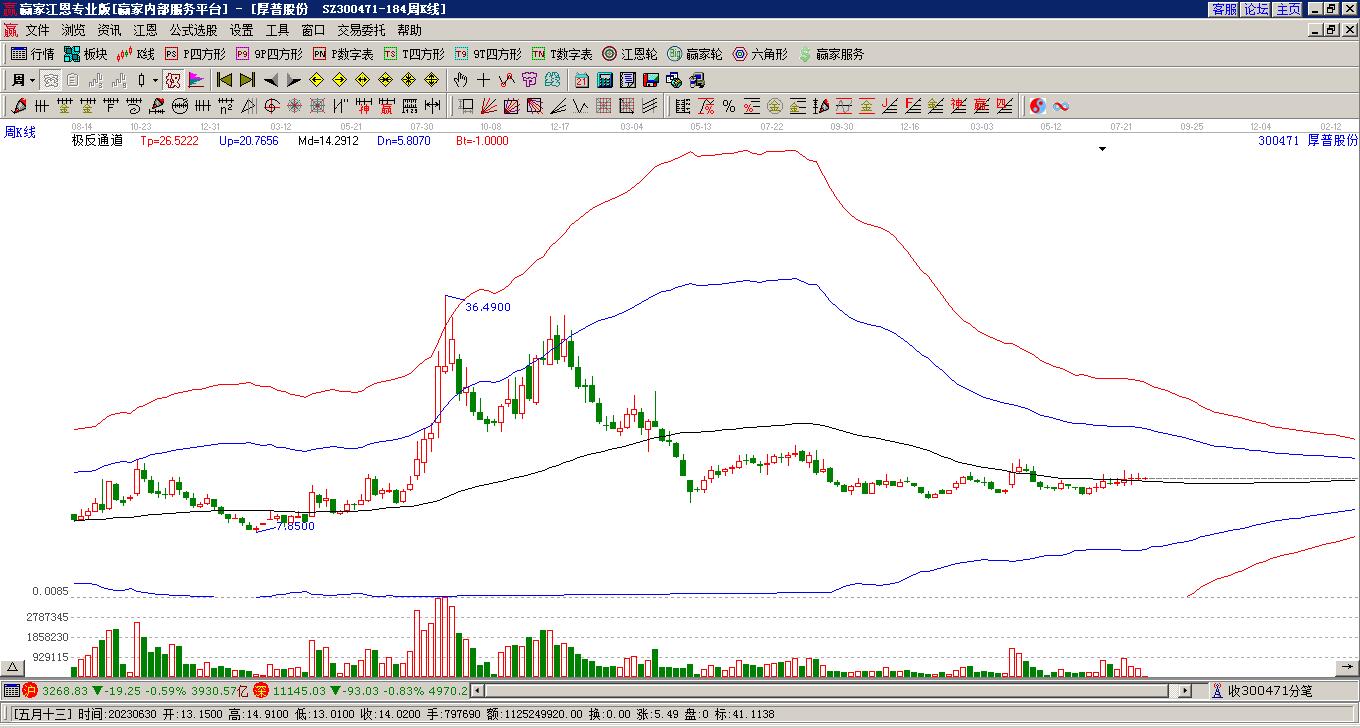Launch the 赢家轮 wheel tool

[x=695, y=54]
